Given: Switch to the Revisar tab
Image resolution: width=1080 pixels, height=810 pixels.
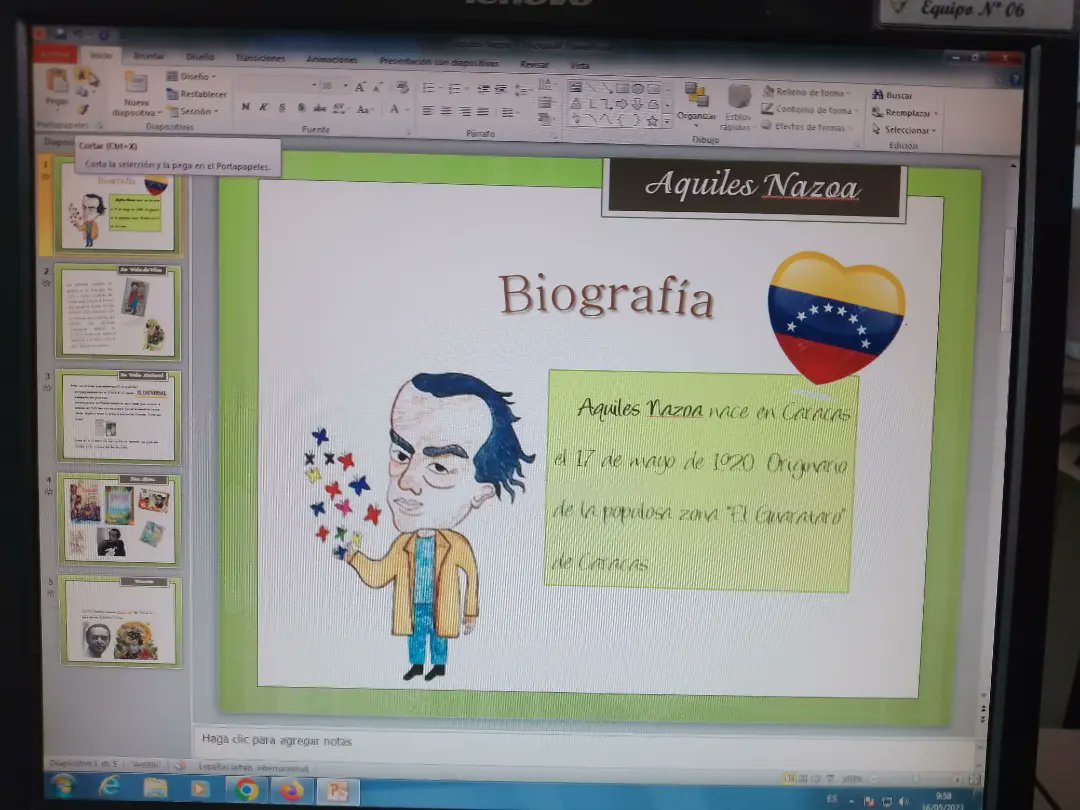Looking at the screenshot, I should (534, 64).
